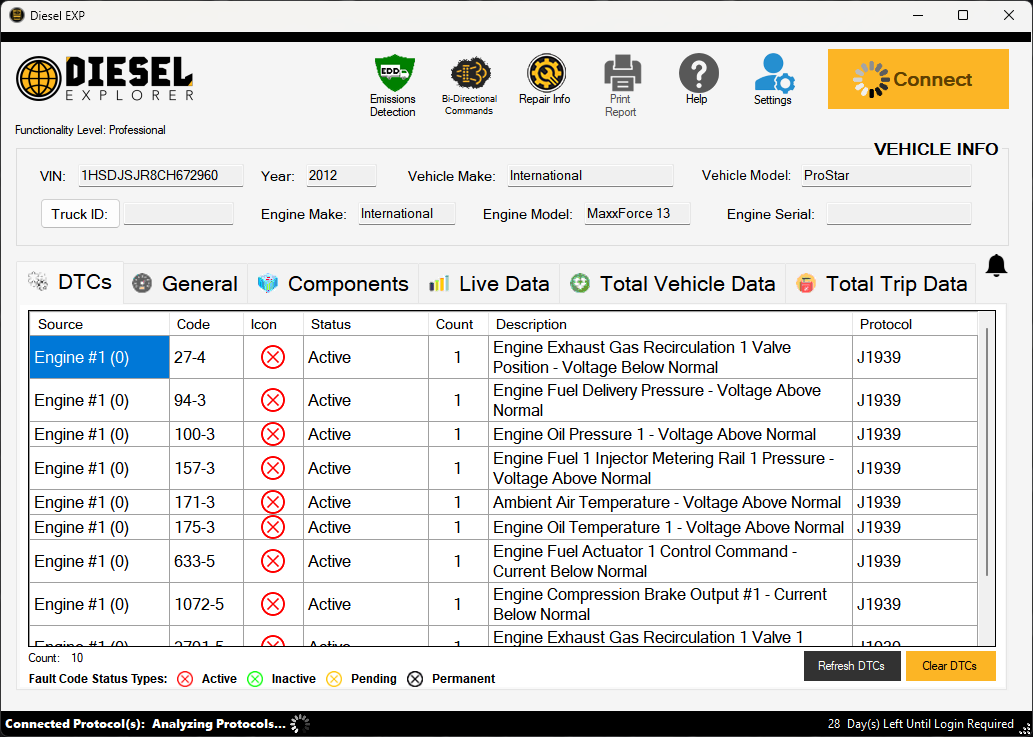The width and height of the screenshot is (1033, 737).
Task: Sort by the Count column header
Action: pyautogui.click(x=458, y=324)
